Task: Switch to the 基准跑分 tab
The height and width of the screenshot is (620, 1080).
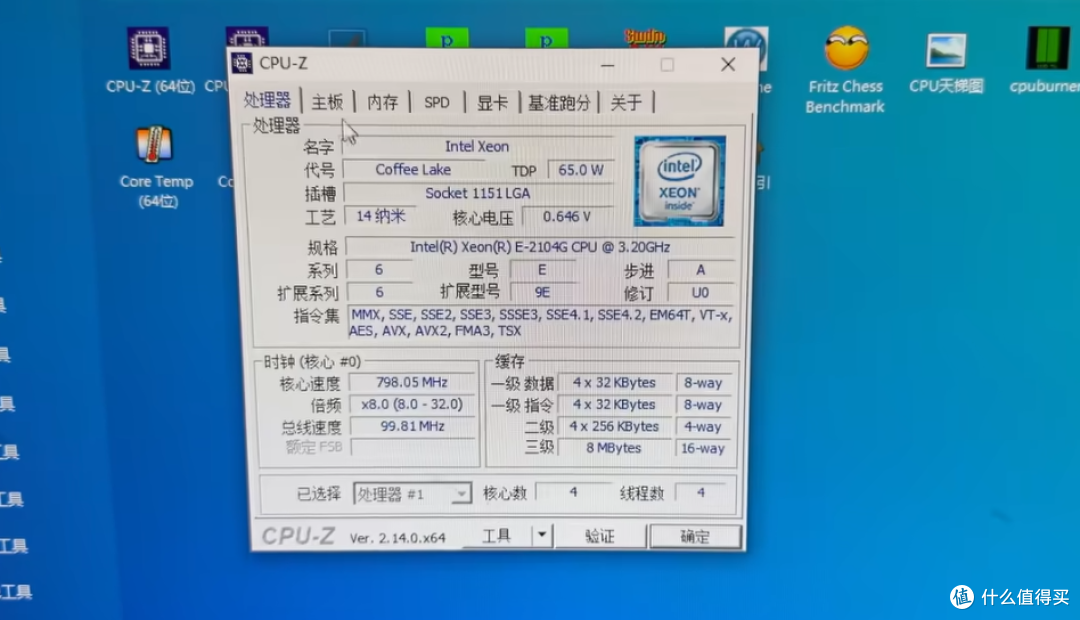Action: pos(558,102)
